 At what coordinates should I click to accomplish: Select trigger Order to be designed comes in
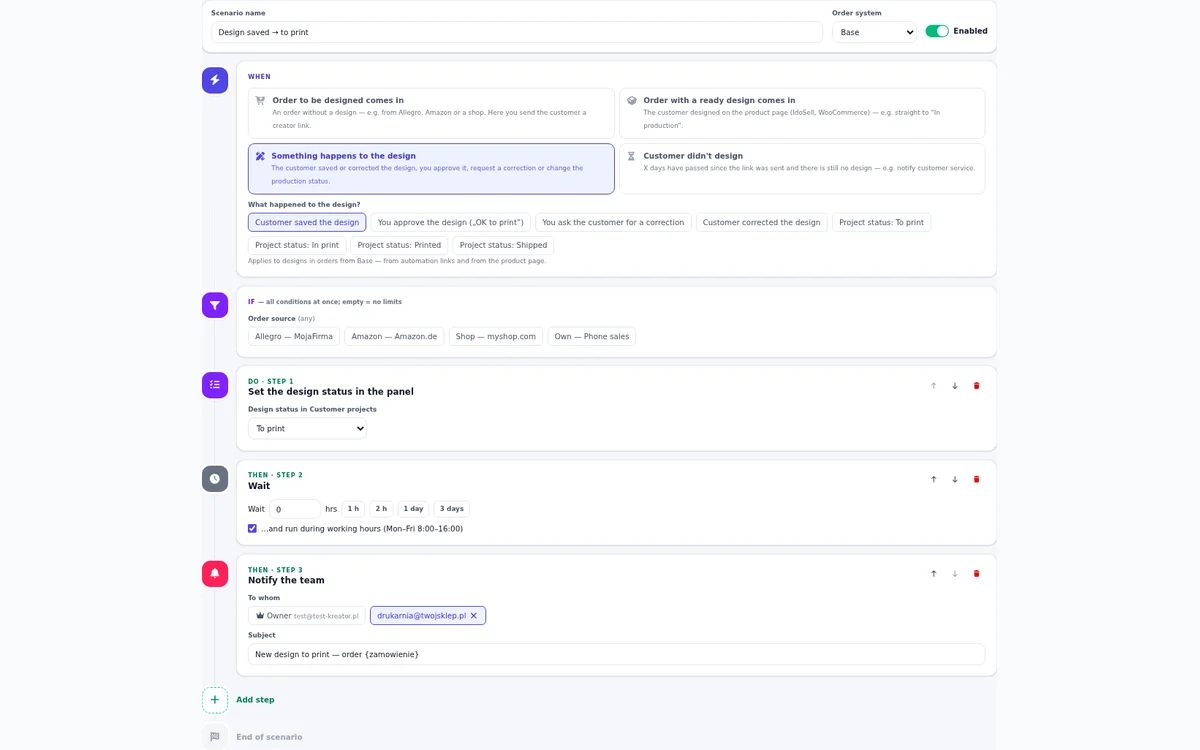click(x=431, y=113)
